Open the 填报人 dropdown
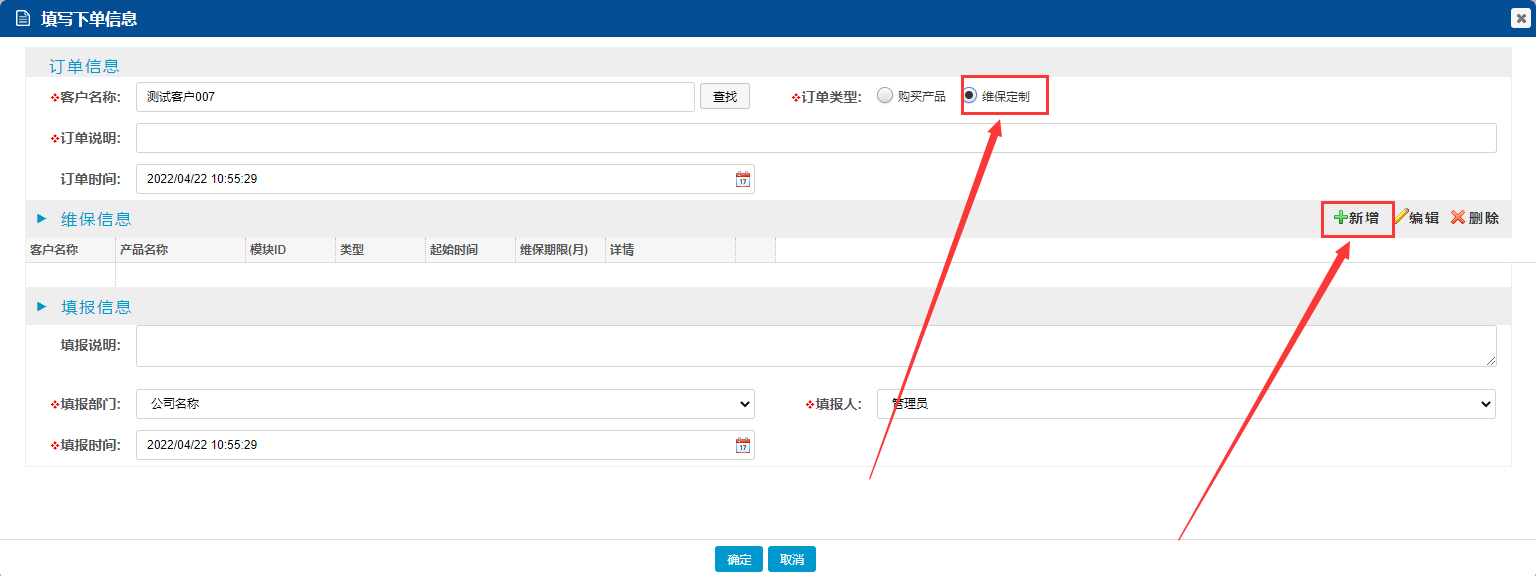Screen dimensions: 1536x576 [1185, 404]
